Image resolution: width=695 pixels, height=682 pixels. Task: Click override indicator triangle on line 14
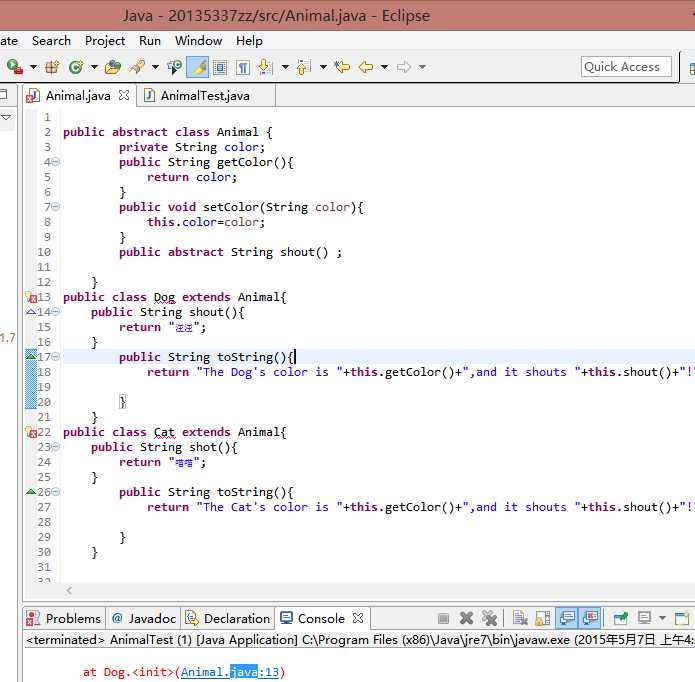click(x=31, y=312)
